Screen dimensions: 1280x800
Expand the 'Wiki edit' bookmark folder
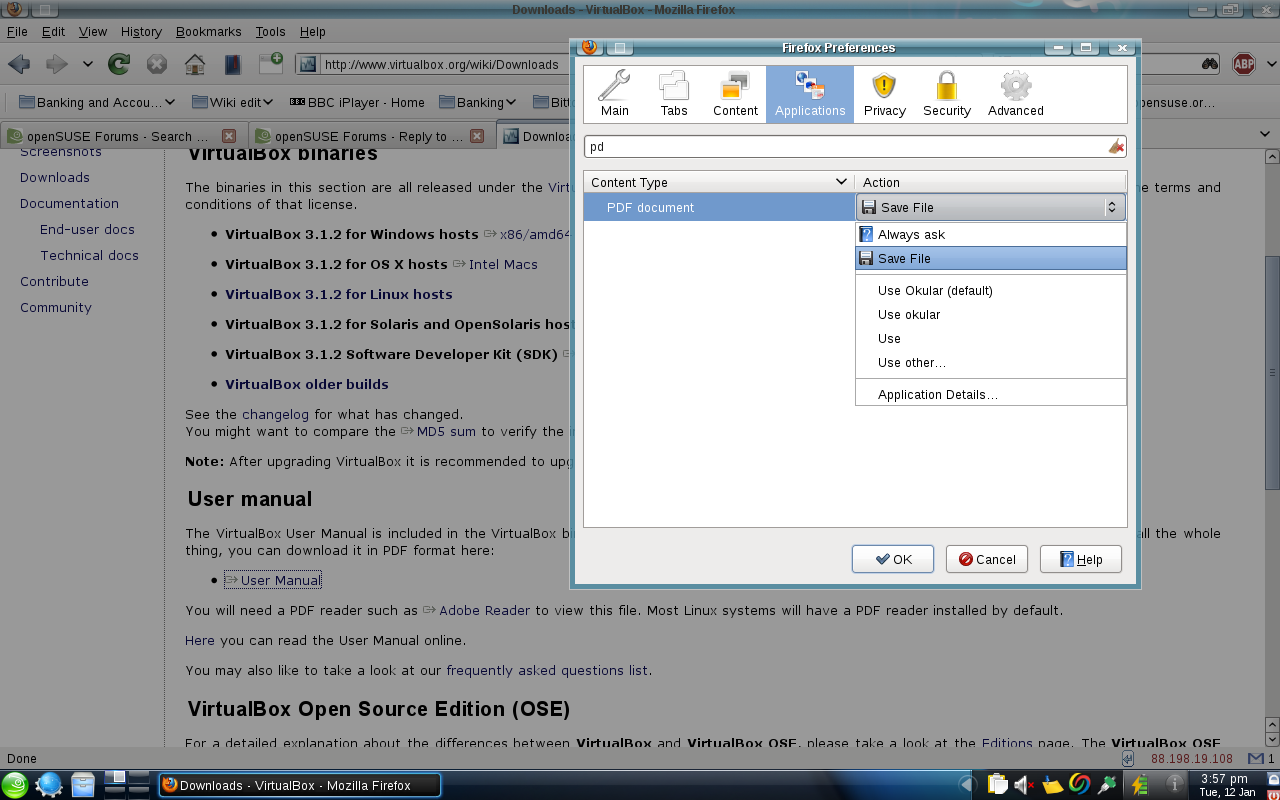pos(233,102)
